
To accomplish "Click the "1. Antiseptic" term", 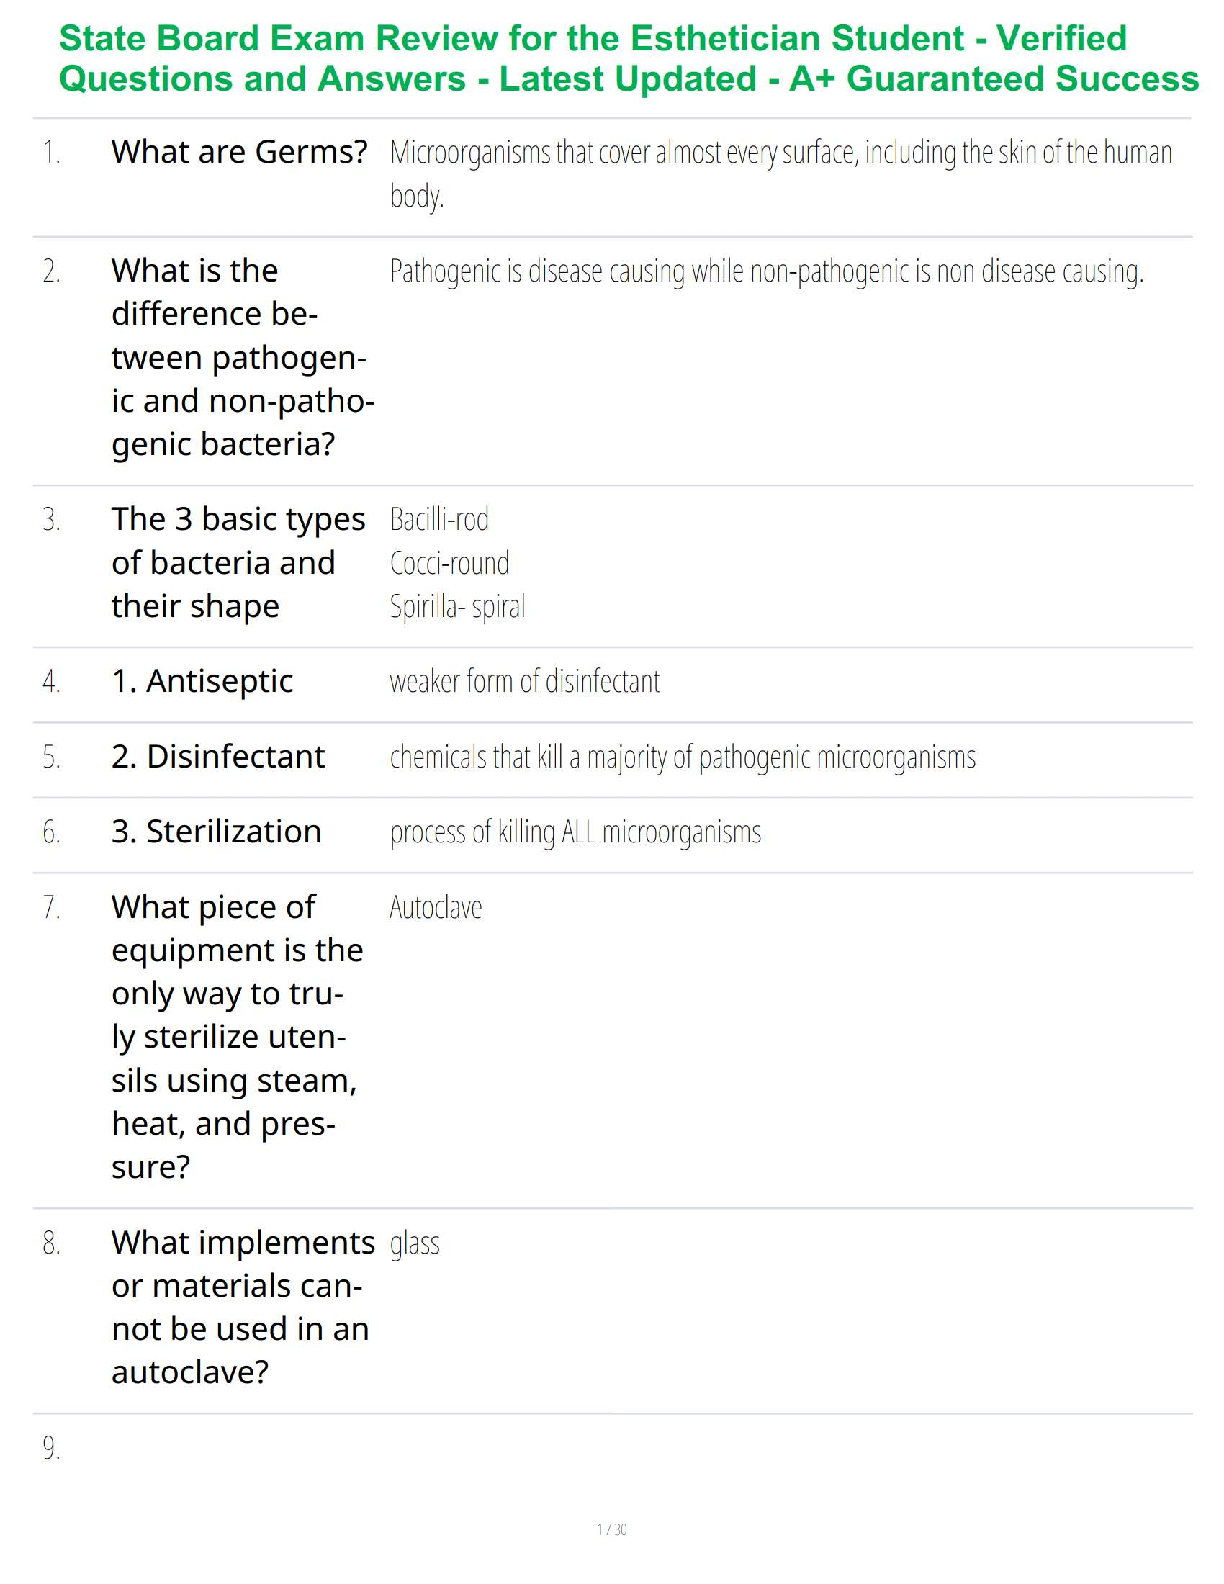I will point(202,682).
